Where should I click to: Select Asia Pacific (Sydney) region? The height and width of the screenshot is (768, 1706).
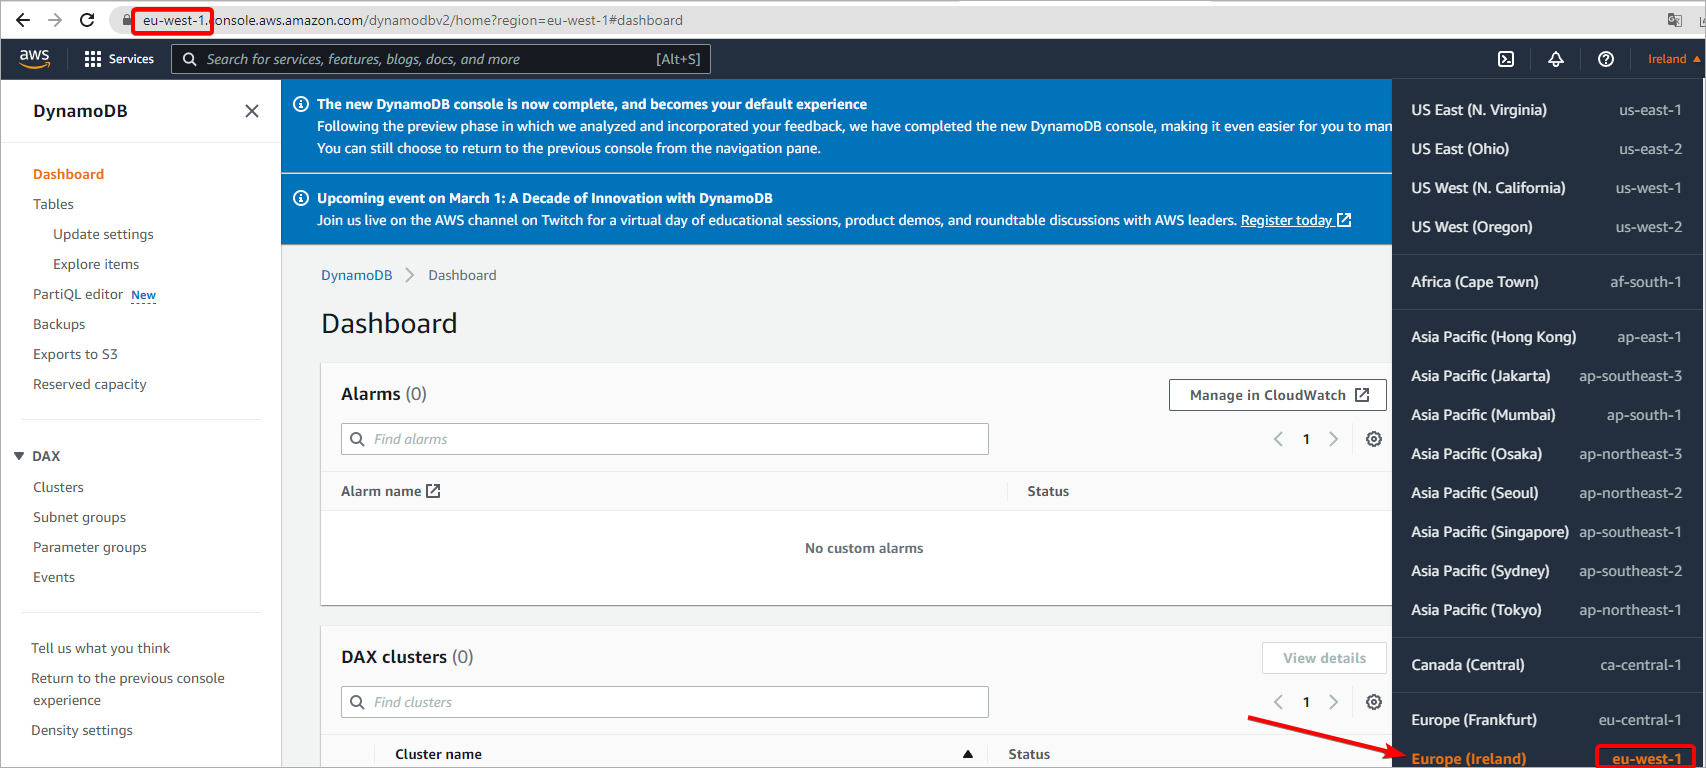point(1546,571)
